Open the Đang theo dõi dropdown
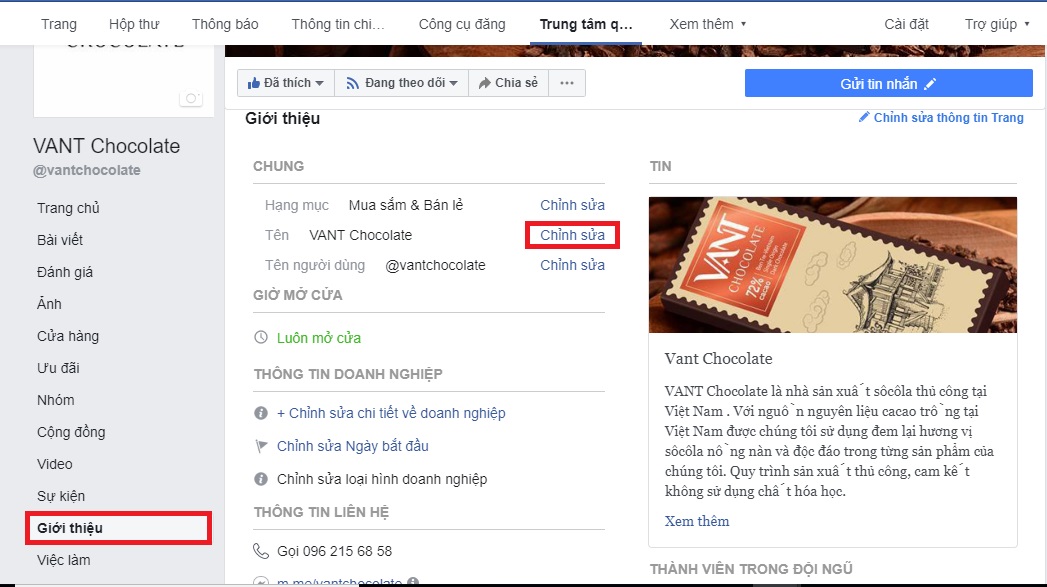The height and width of the screenshot is (587, 1047). click(402, 83)
